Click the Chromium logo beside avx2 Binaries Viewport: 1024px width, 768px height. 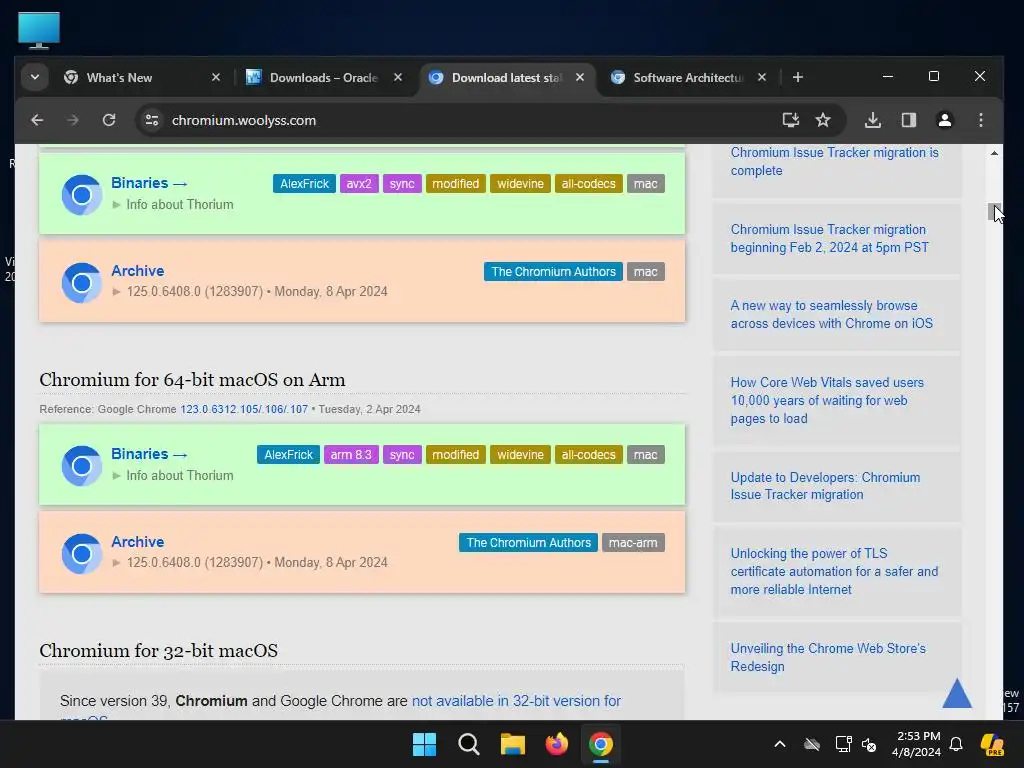82,195
